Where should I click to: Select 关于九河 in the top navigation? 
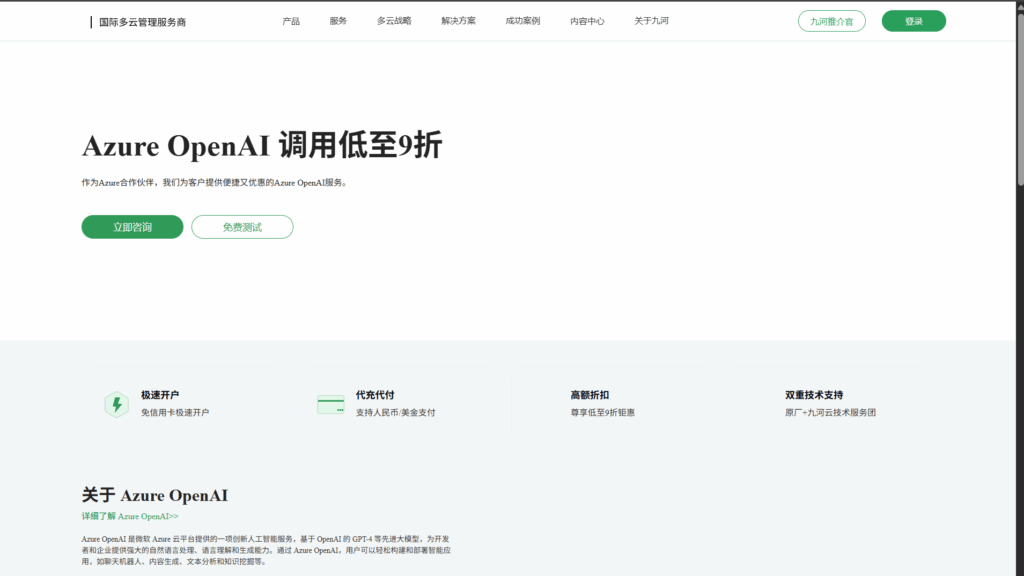coord(651,21)
